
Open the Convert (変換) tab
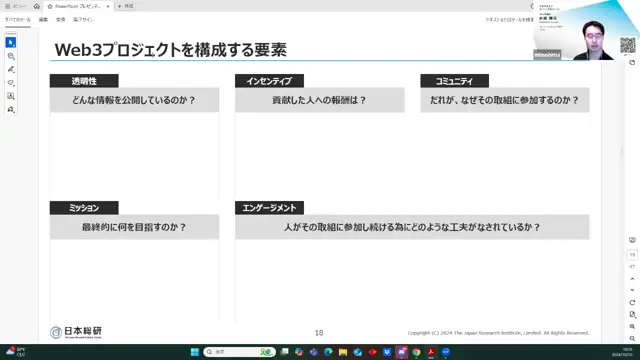[x=60, y=20]
